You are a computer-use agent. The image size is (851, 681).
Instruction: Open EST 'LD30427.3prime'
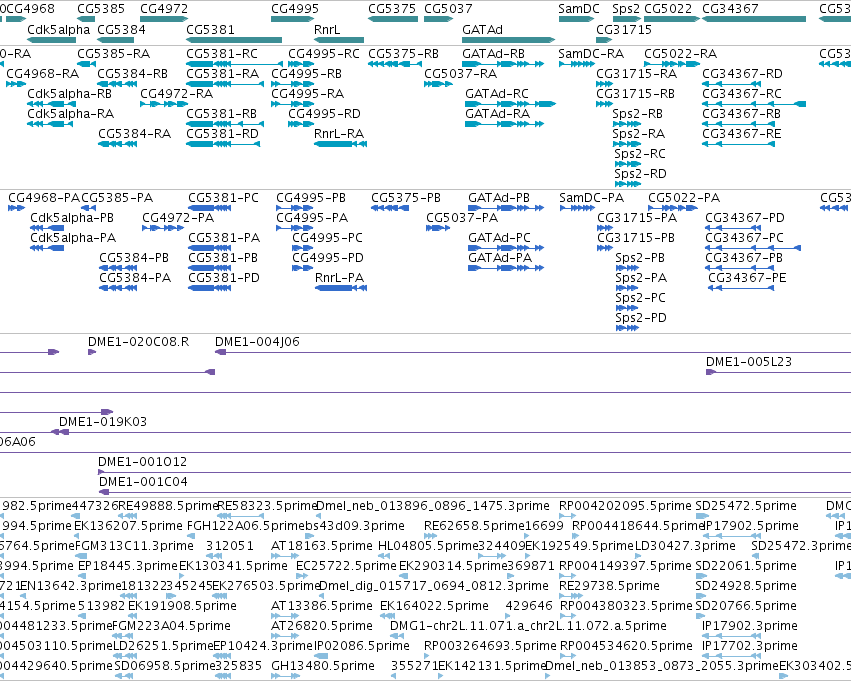click(685, 546)
